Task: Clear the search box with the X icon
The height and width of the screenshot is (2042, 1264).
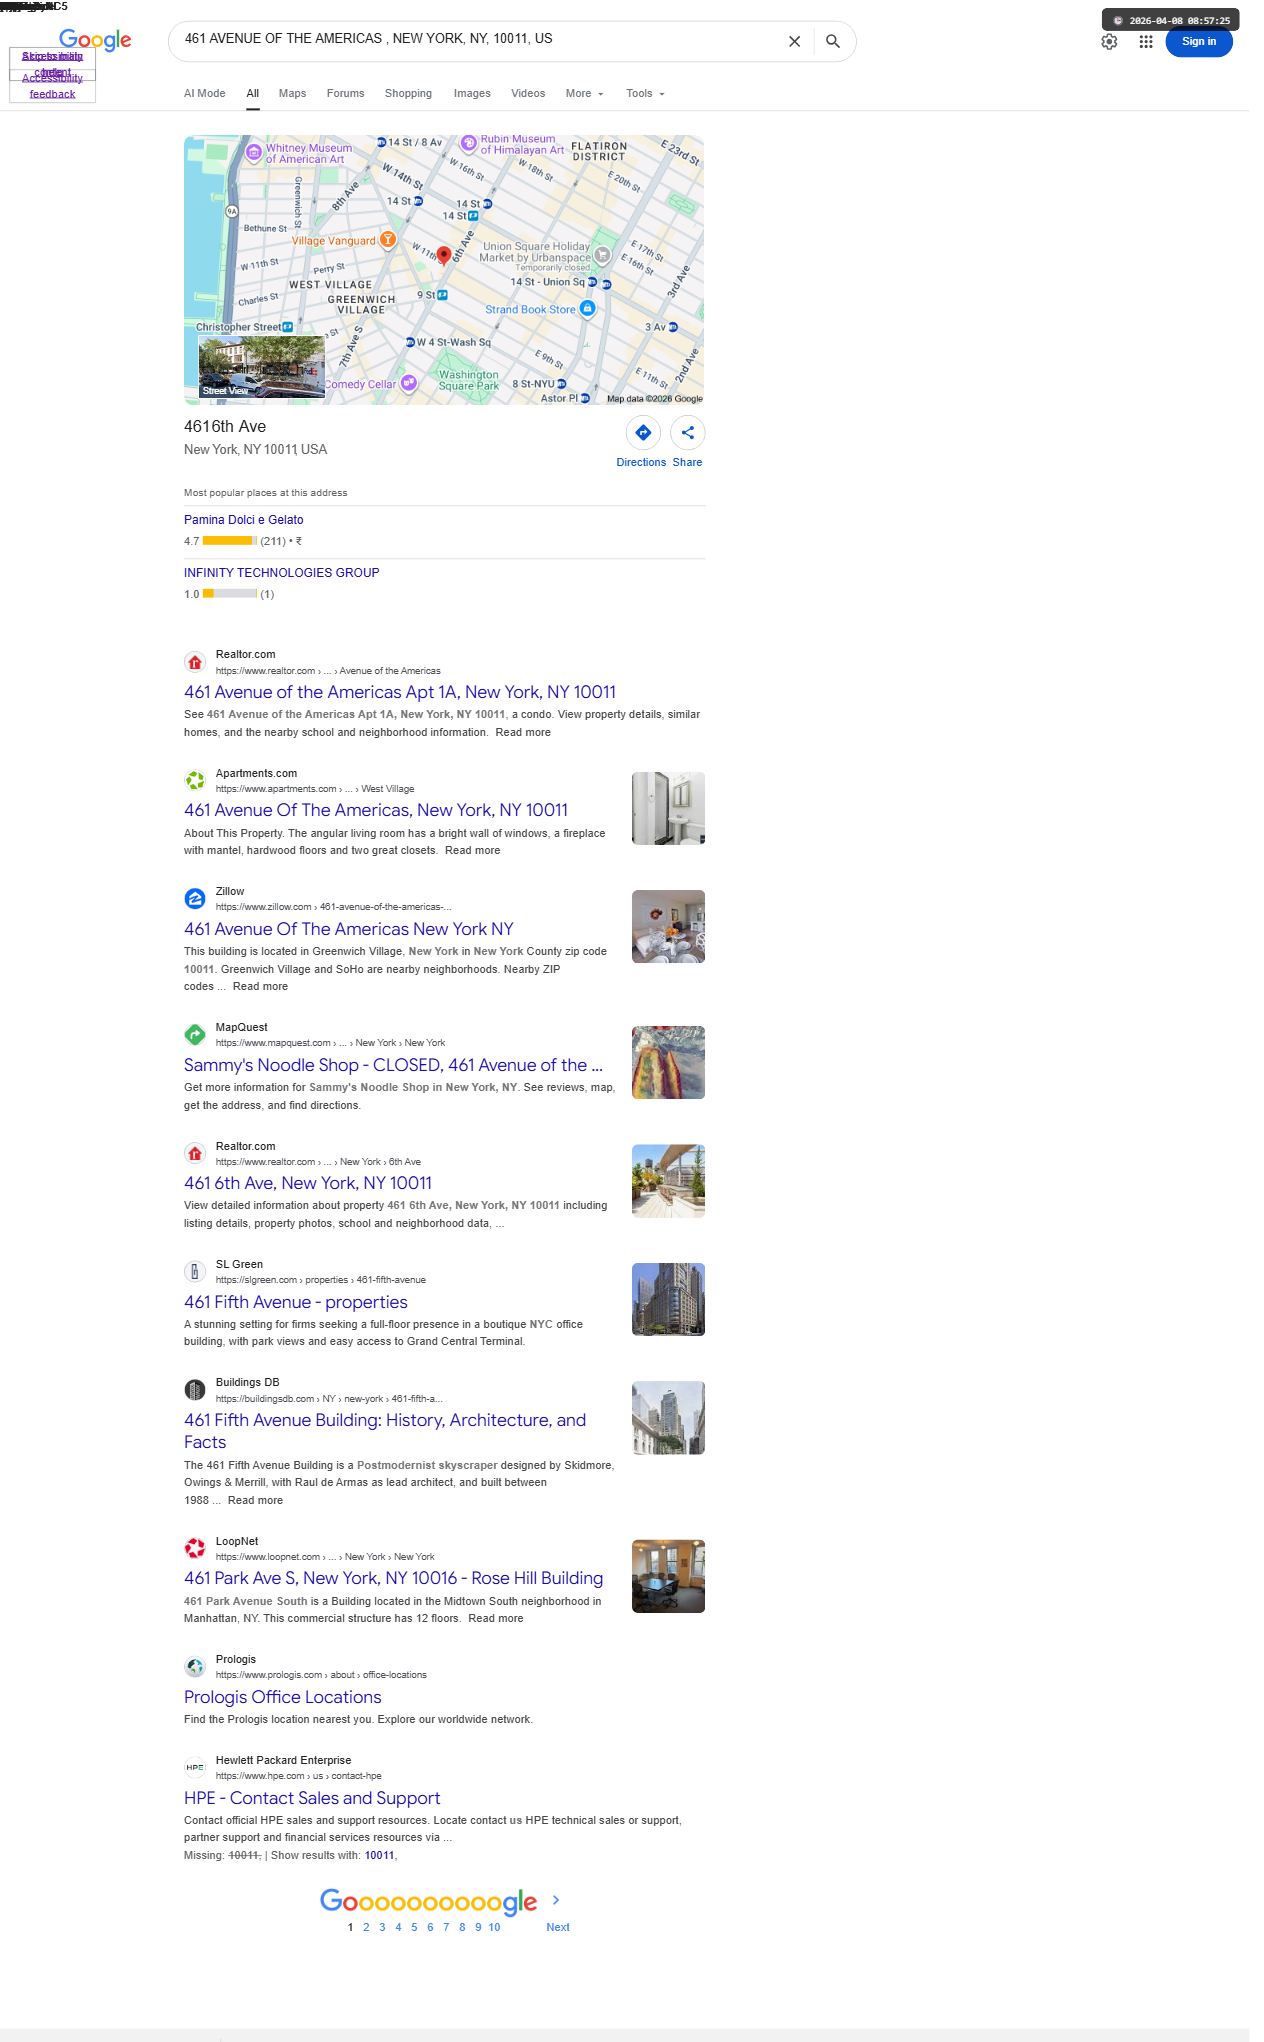Action: point(794,42)
